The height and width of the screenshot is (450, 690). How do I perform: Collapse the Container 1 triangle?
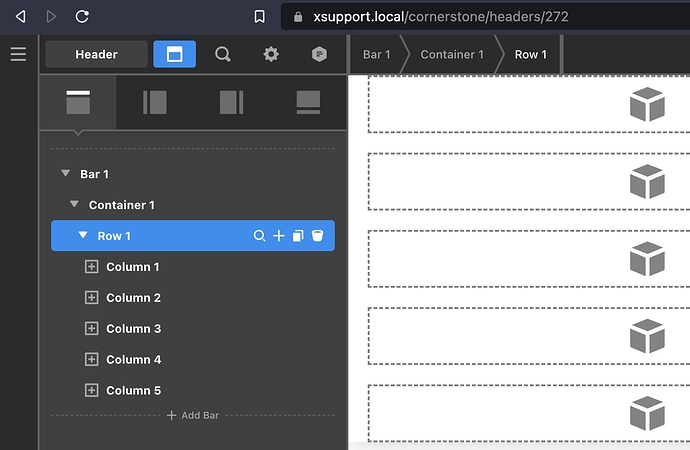tap(75, 205)
